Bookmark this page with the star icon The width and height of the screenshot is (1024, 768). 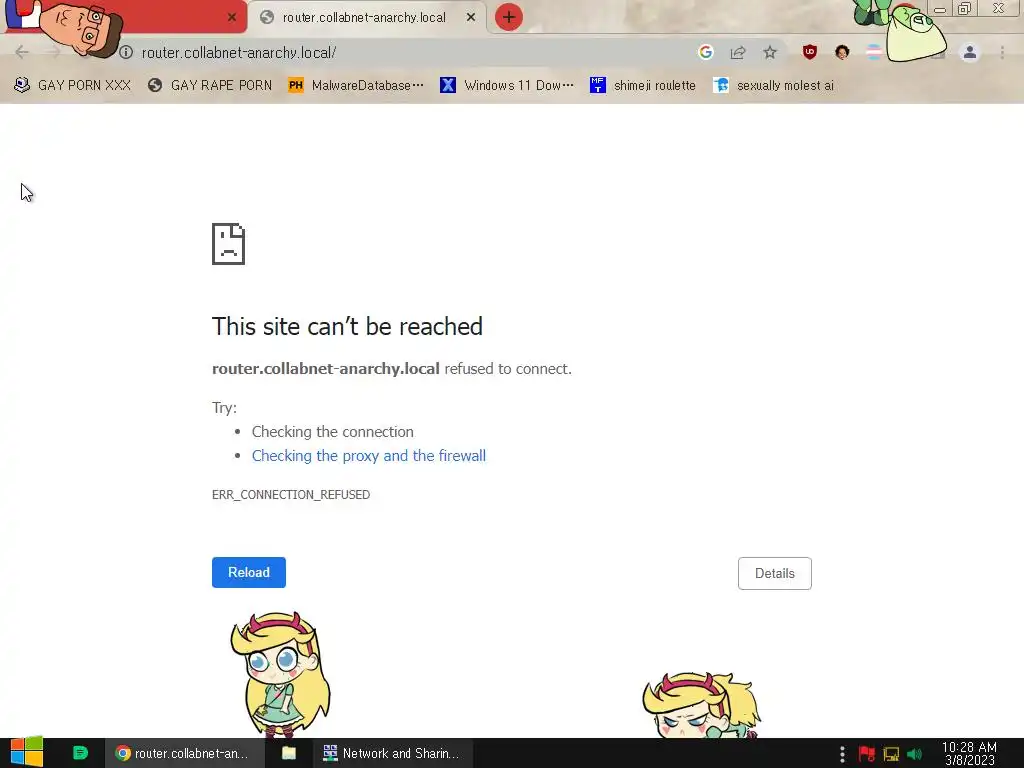point(770,52)
